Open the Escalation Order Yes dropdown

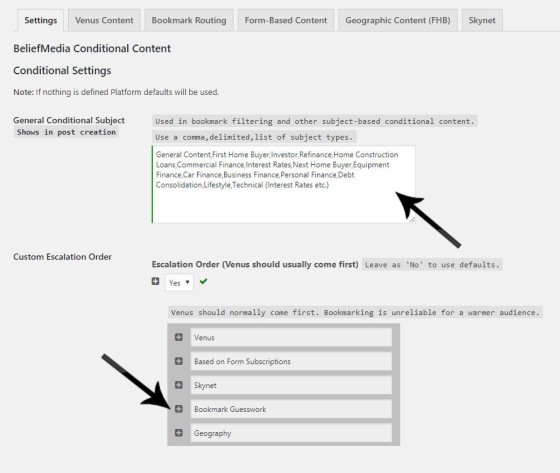pyautogui.click(x=179, y=283)
